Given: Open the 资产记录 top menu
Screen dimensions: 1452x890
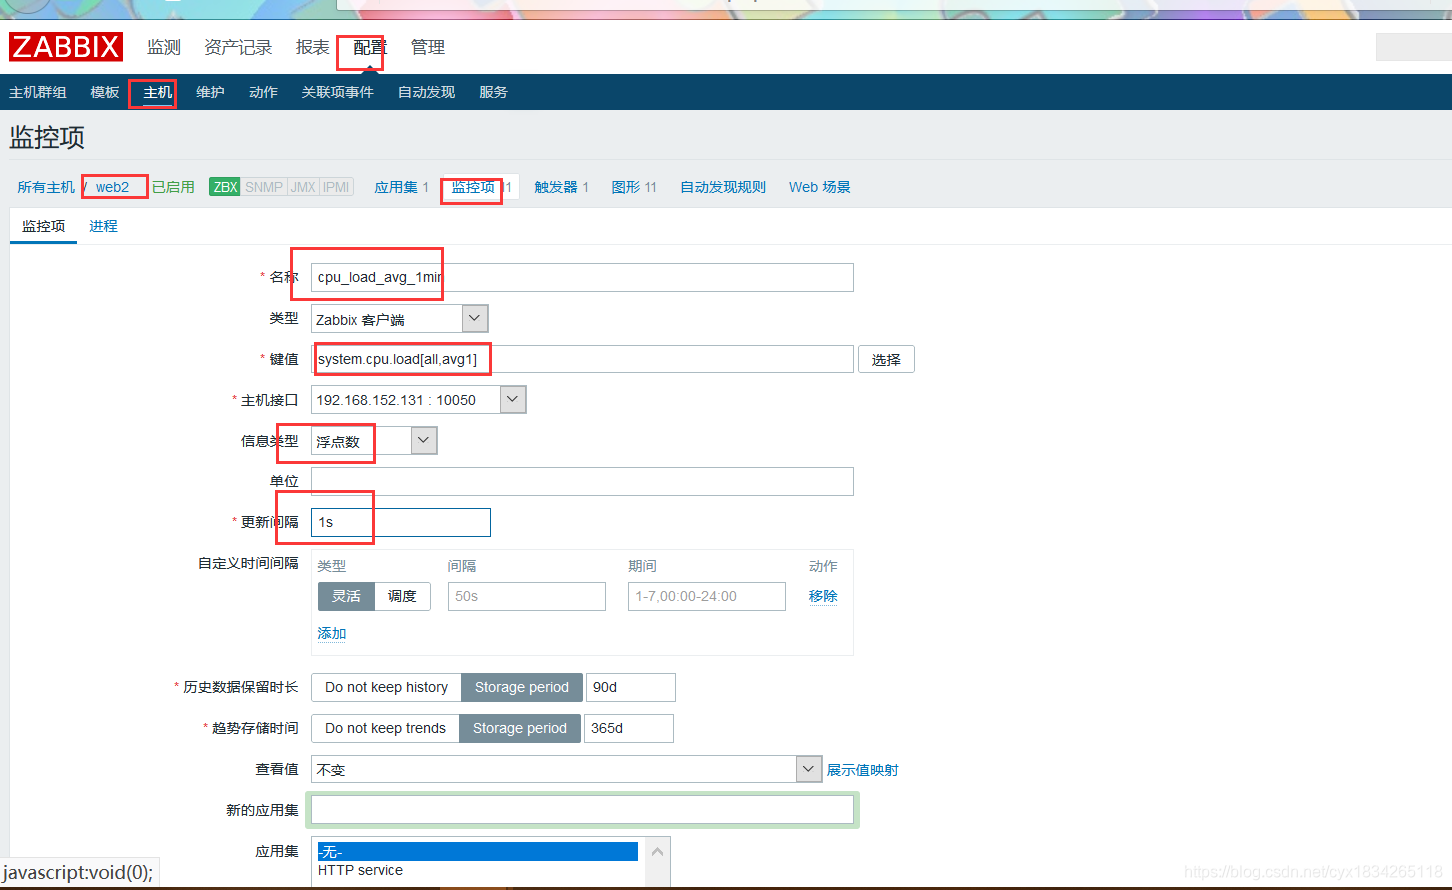Looking at the screenshot, I should click(x=238, y=47).
